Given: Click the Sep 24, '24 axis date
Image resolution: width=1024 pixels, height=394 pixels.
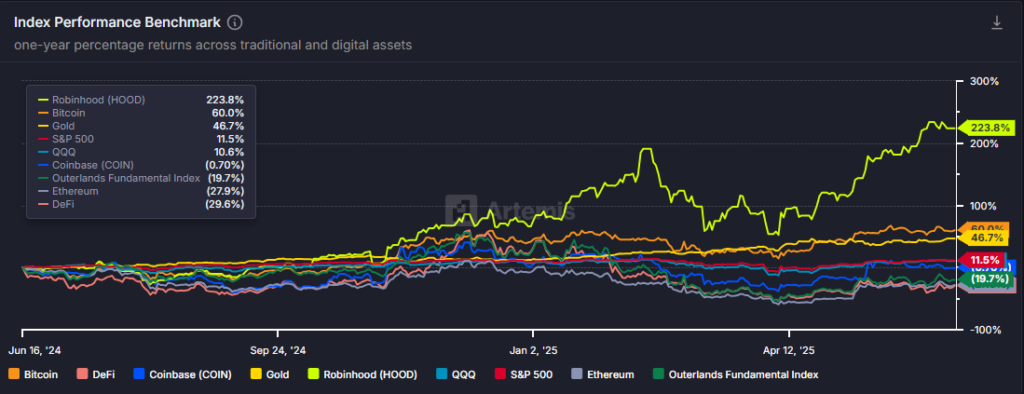Looking at the screenshot, I should (278, 350).
